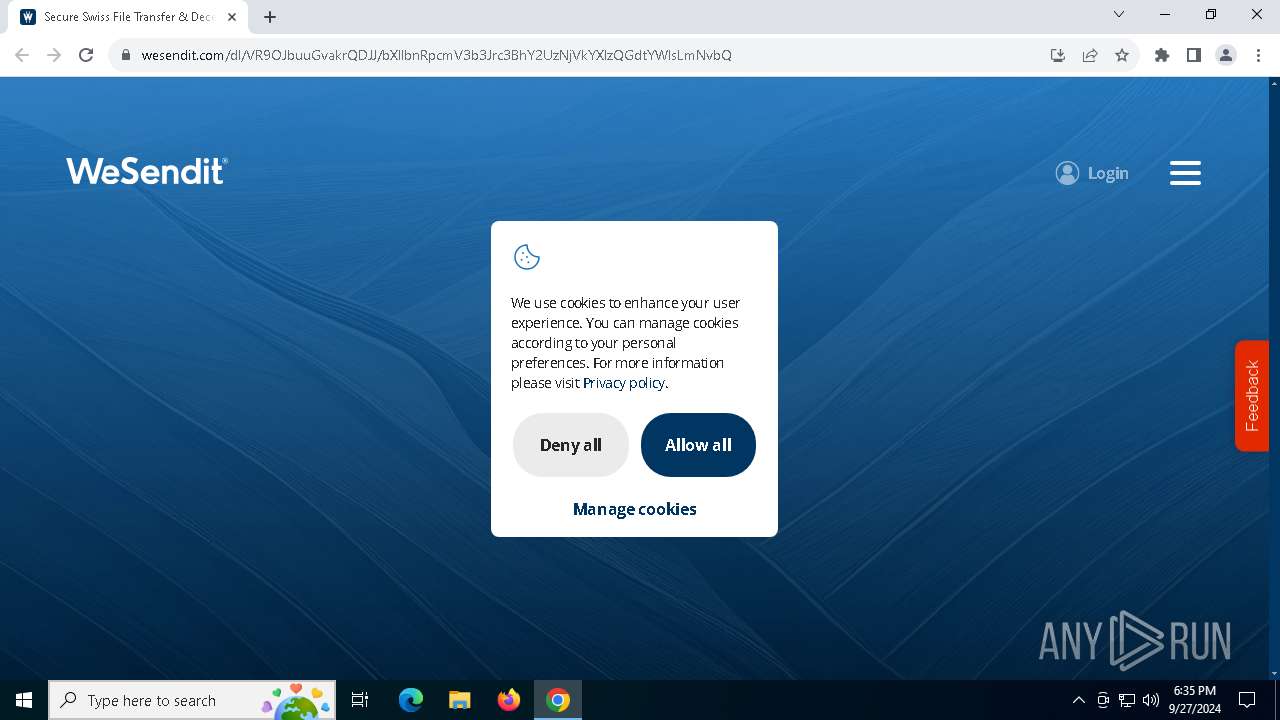This screenshot has width=1280, height=720.
Task: Go forward in browser history
Action: click(54, 55)
